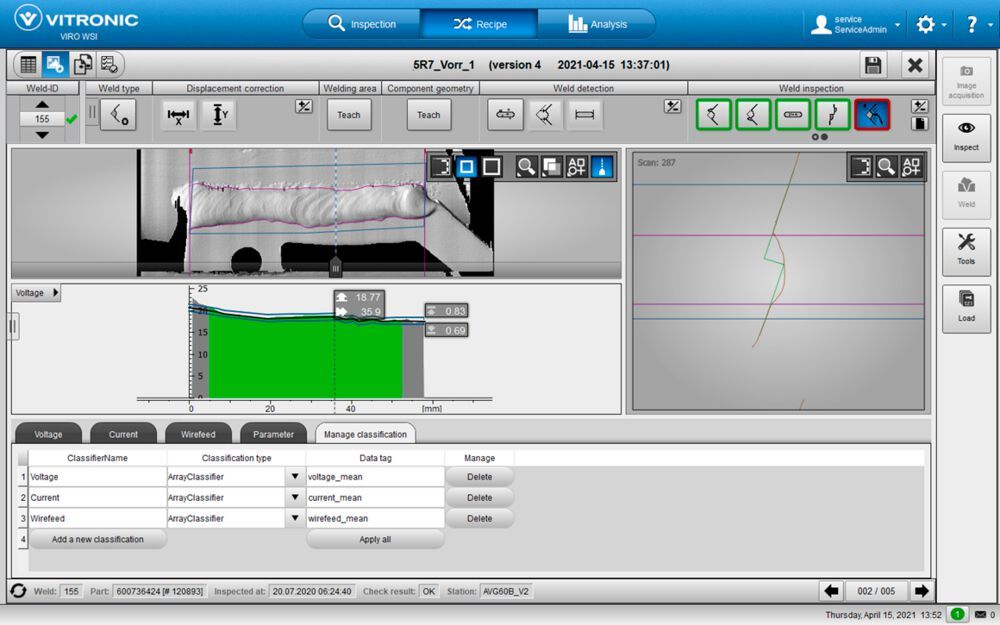This screenshot has height=625, width=1000.
Task: Expand the Voltage chart selector arrow
Action: 55,293
